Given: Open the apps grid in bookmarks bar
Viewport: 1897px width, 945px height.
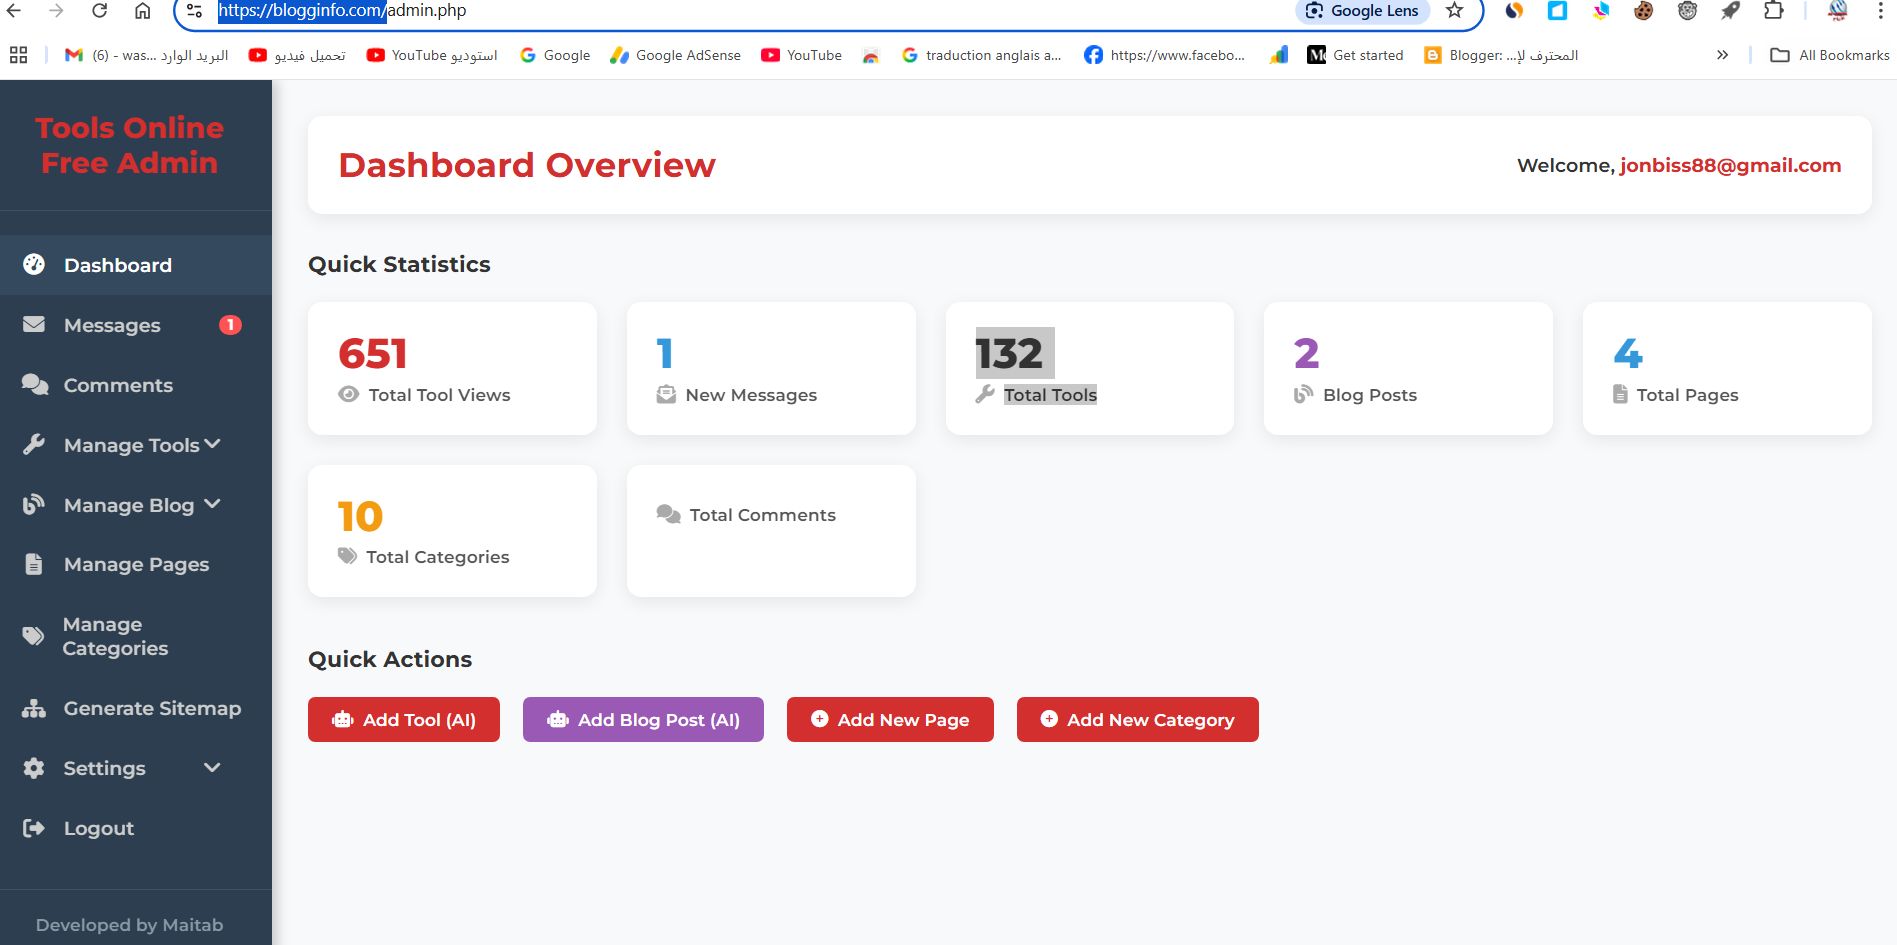Looking at the screenshot, I should [x=18, y=55].
